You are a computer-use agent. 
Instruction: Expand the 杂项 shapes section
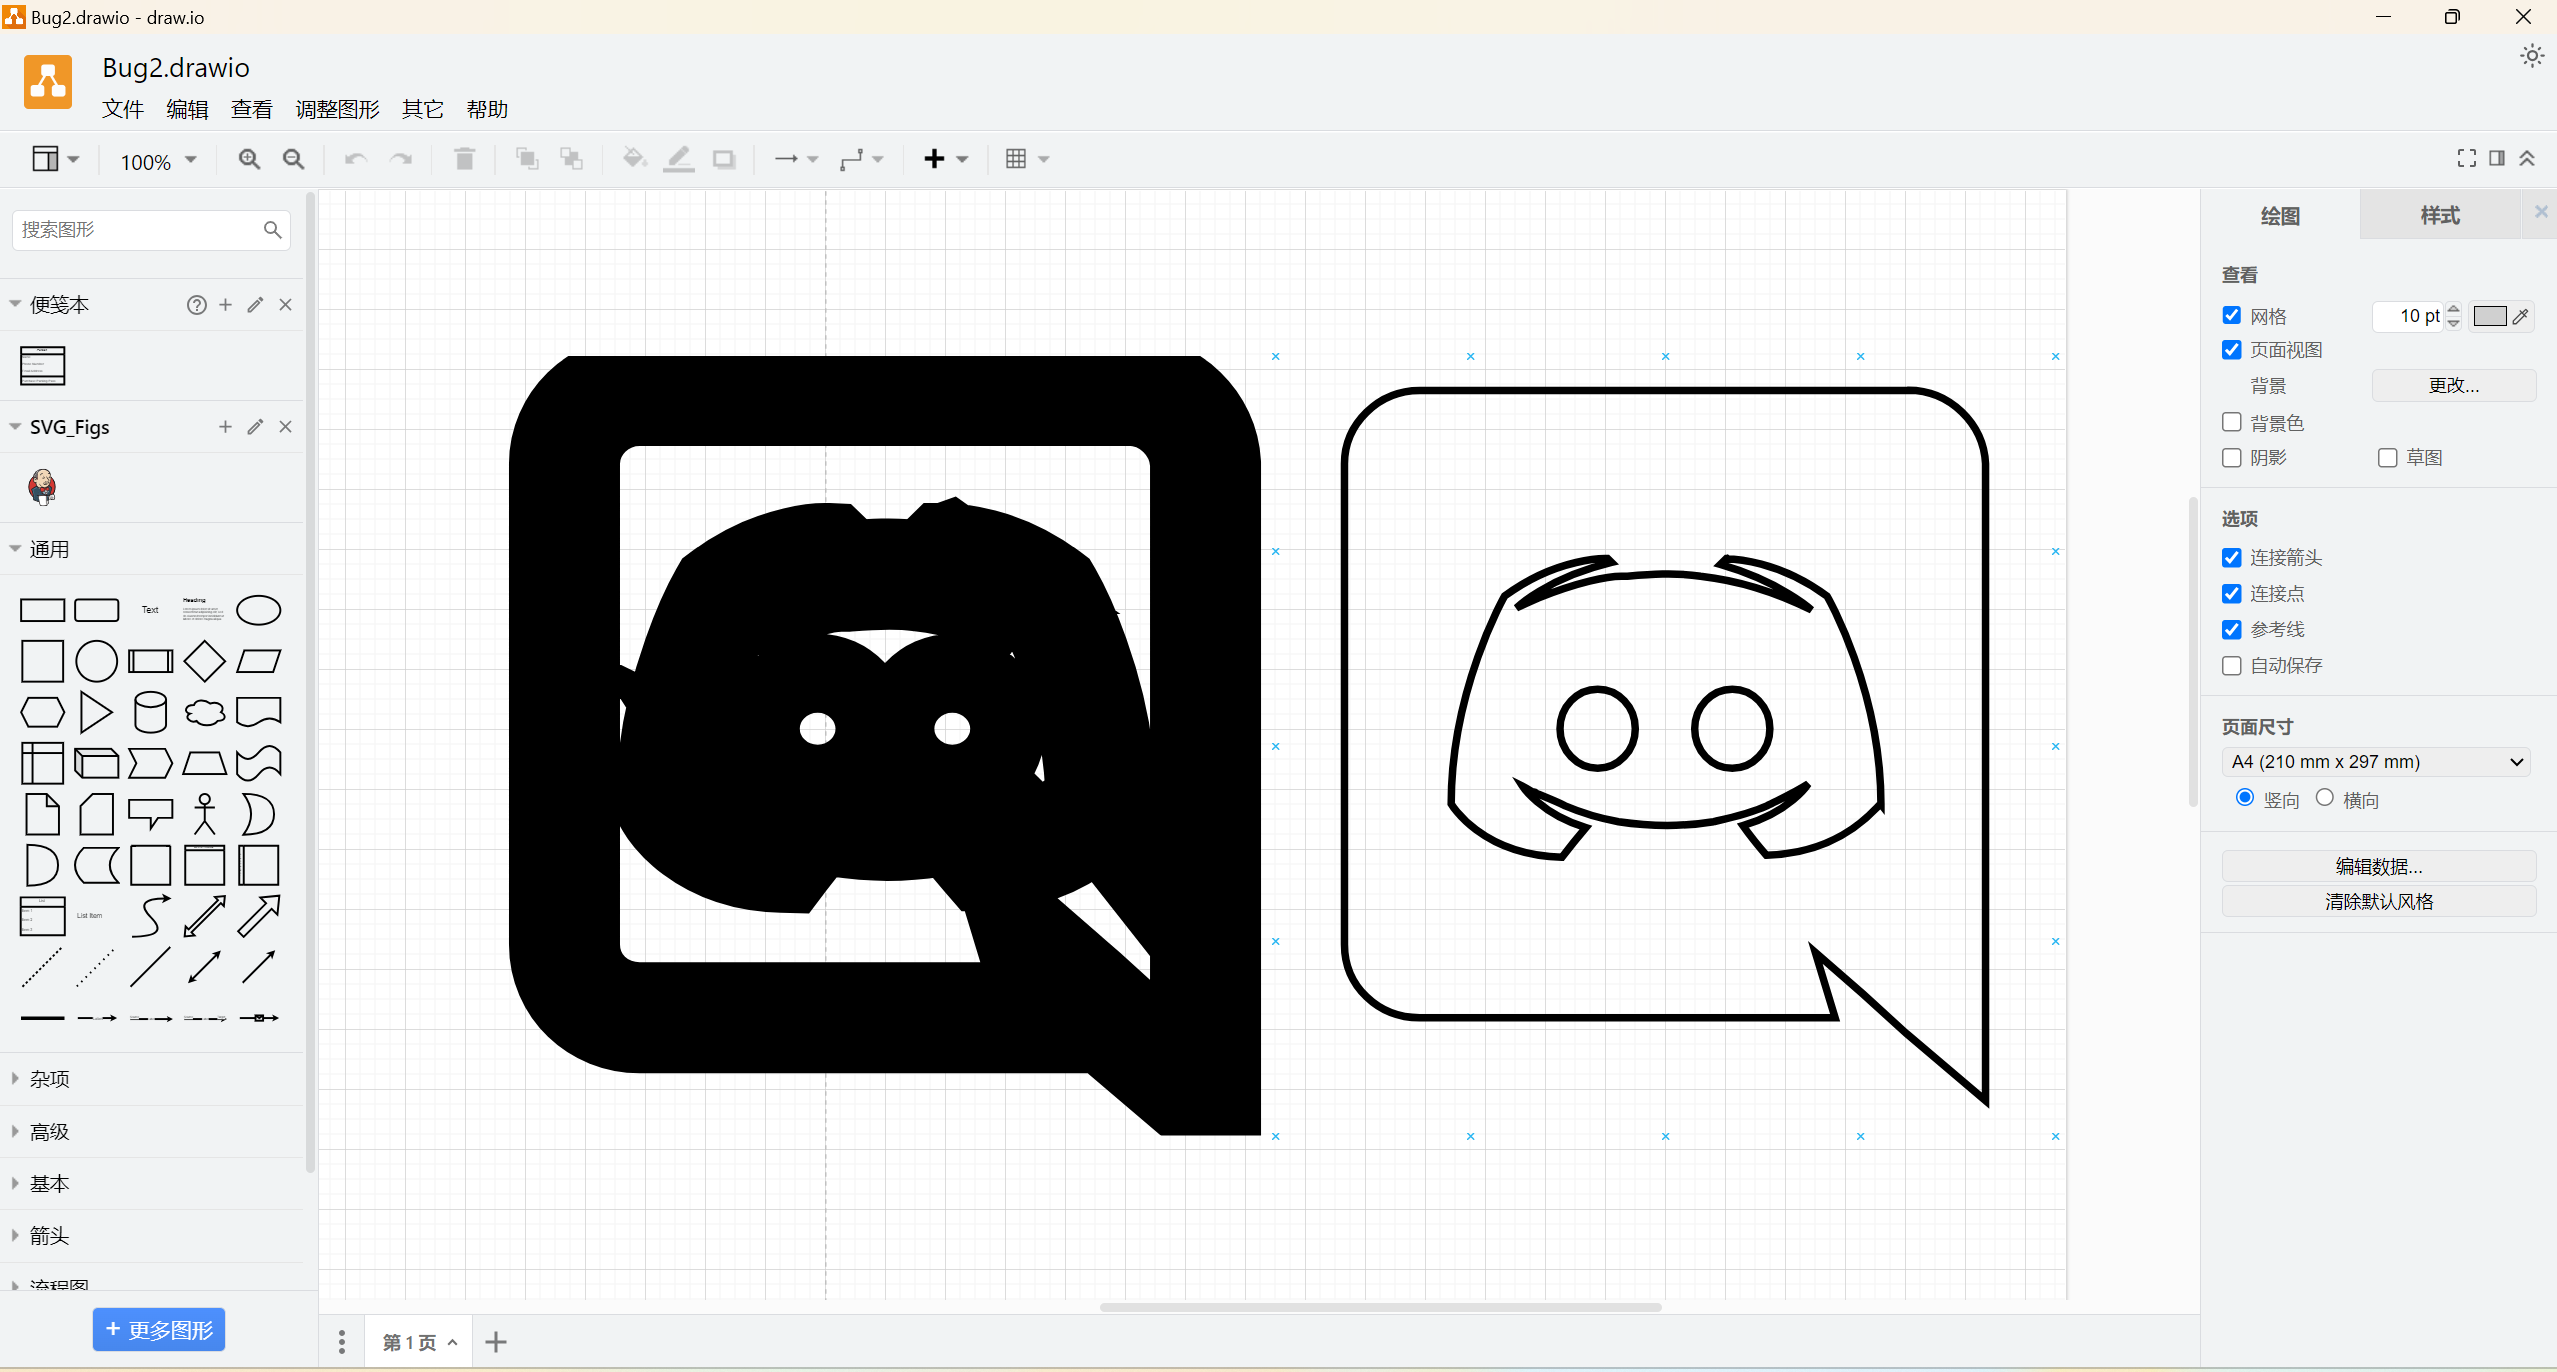coord(50,1079)
